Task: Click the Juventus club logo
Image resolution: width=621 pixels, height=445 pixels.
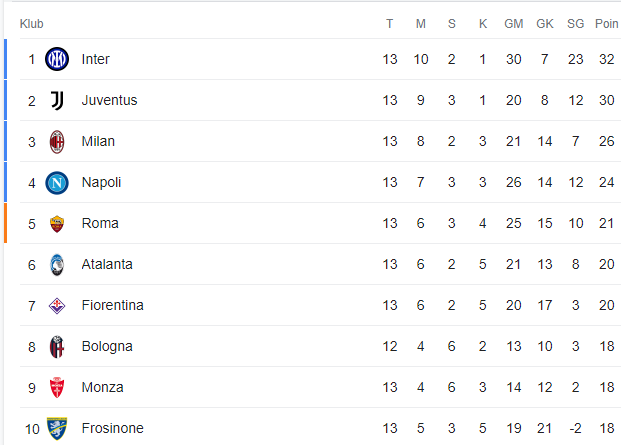Action: click(57, 101)
